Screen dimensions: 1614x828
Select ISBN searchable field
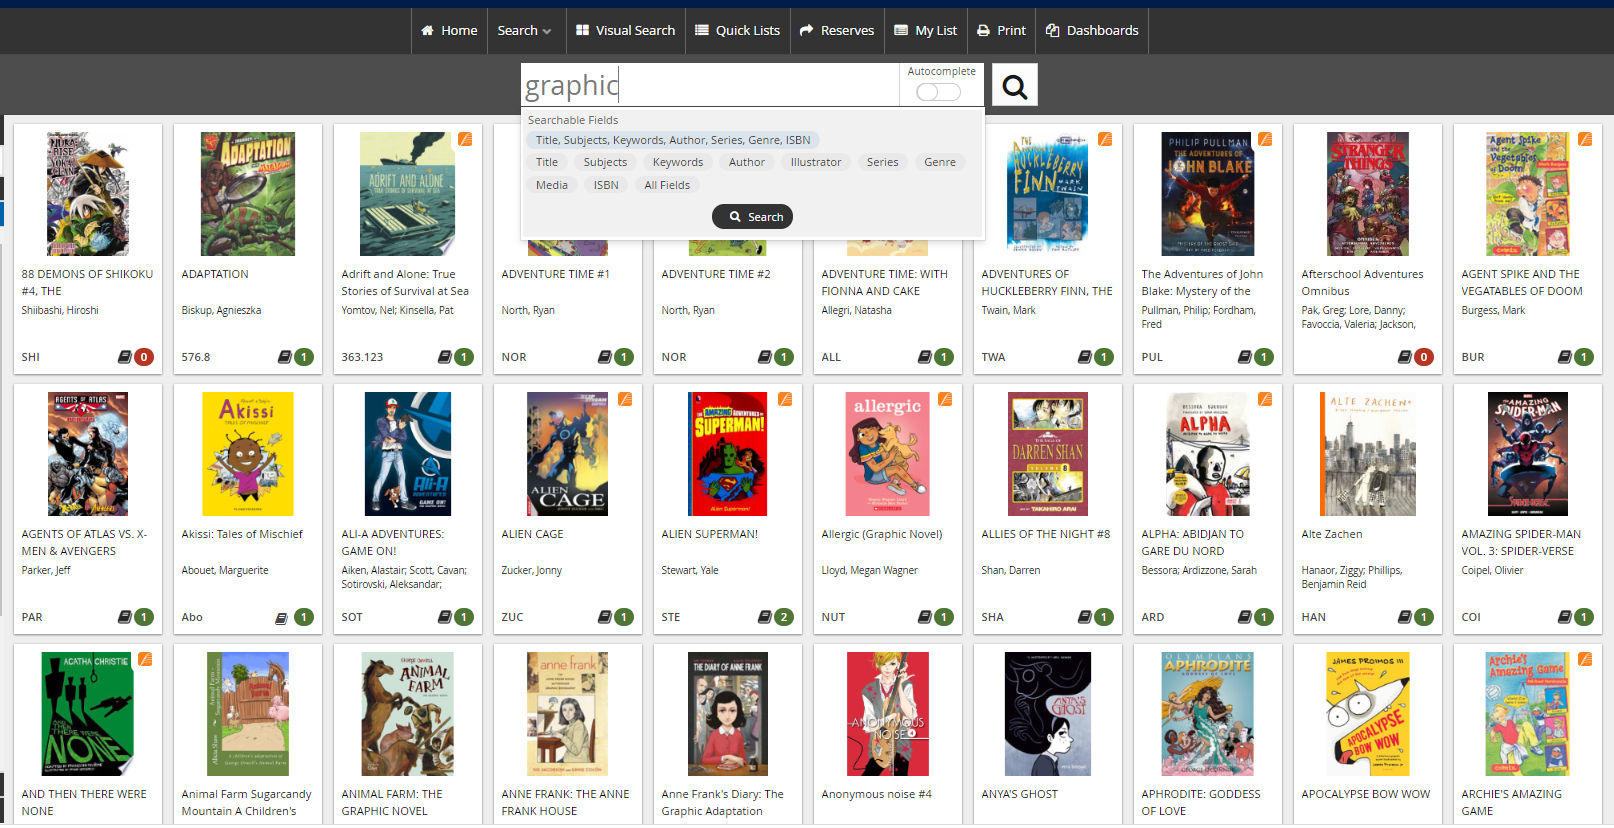(x=606, y=185)
